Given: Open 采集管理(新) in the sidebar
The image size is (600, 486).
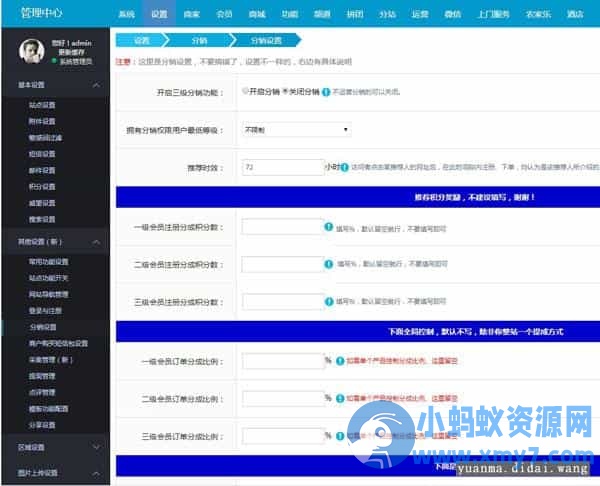Looking at the screenshot, I should [x=51, y=360].
